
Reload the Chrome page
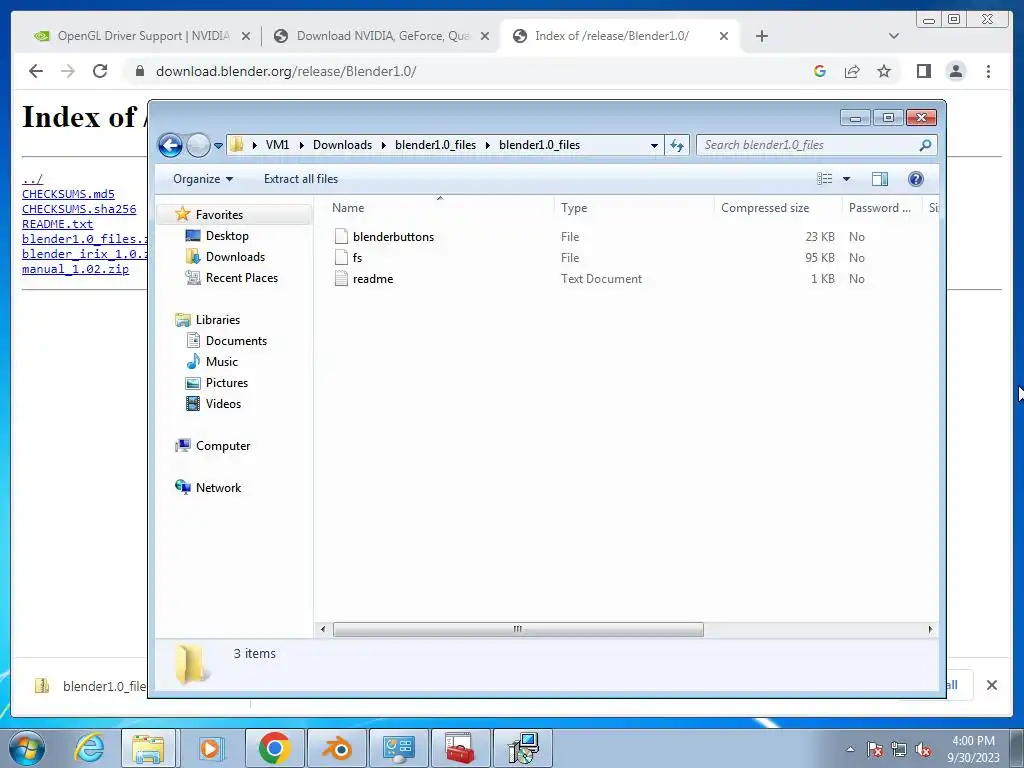(x=100, y=71)
